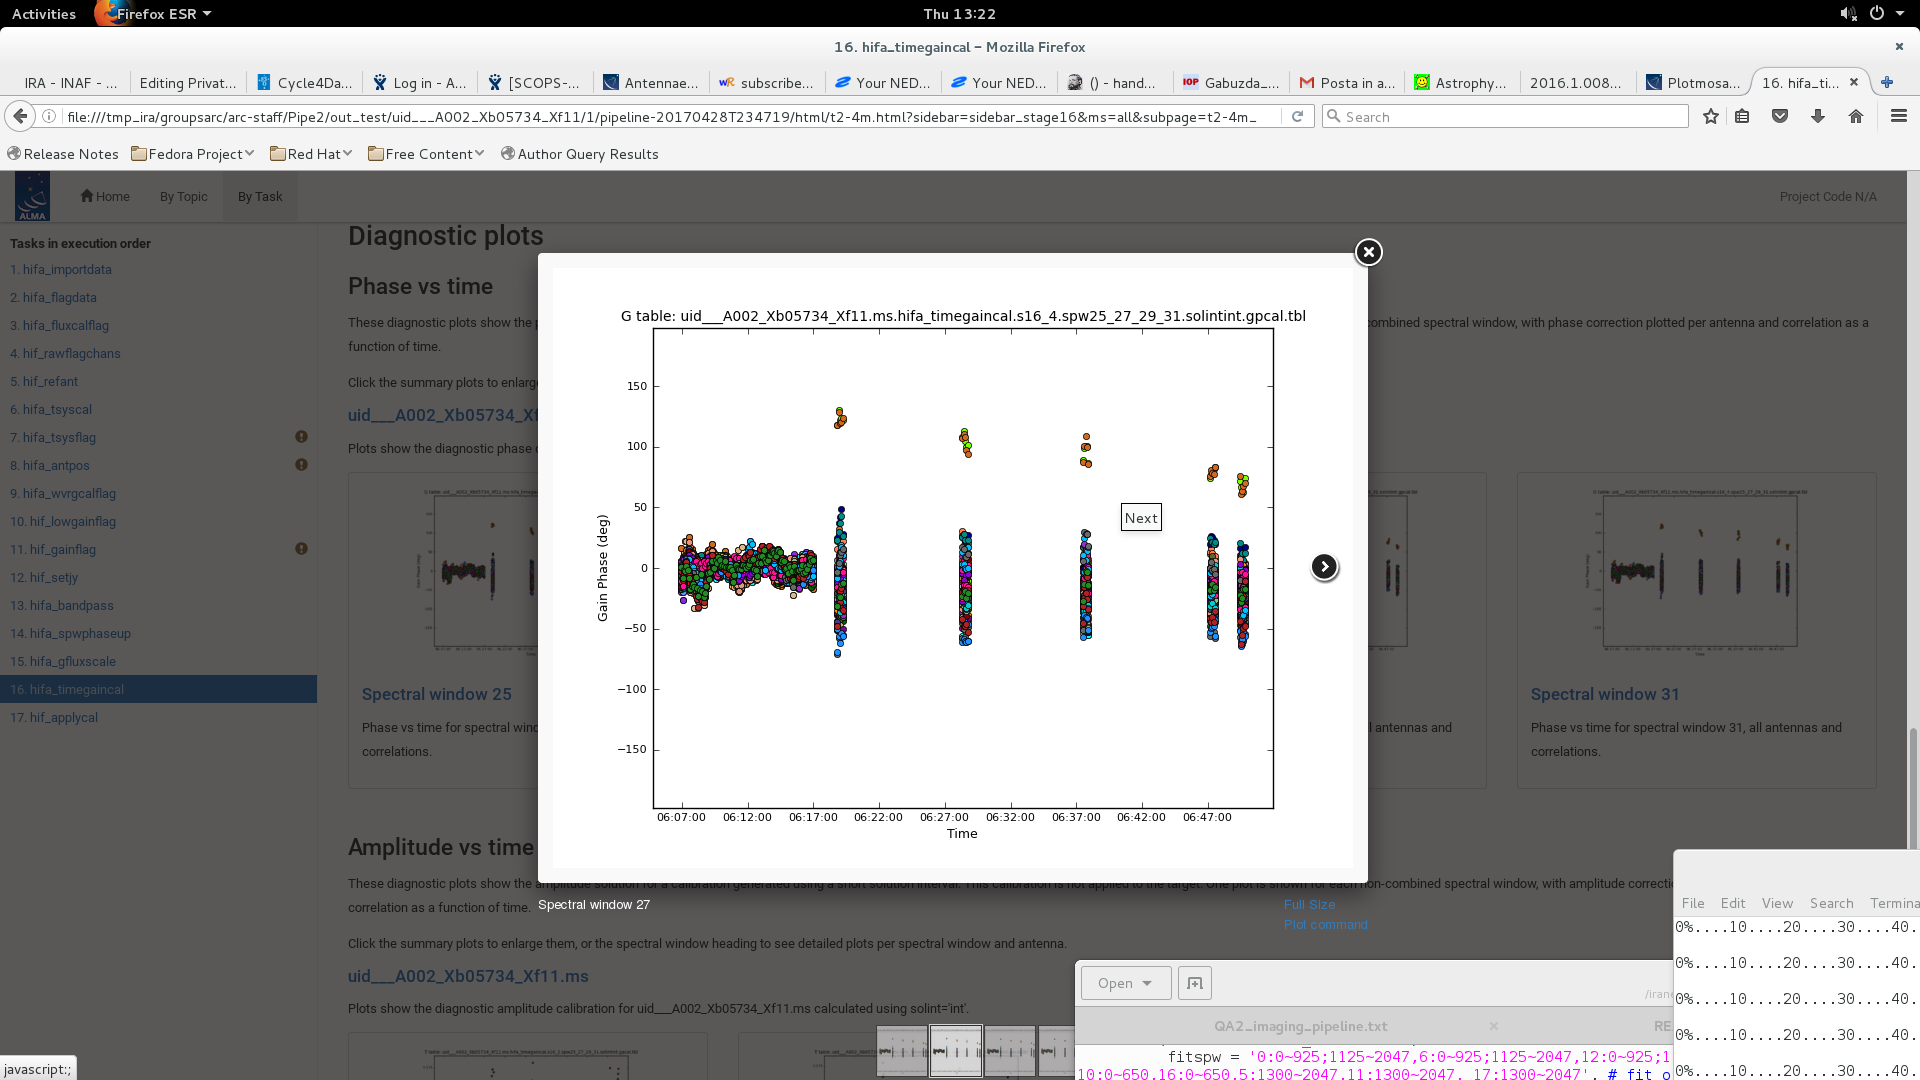Click the ALMA logo
This screenshot has height=1080, width=1920.
[x=32, y=196]
